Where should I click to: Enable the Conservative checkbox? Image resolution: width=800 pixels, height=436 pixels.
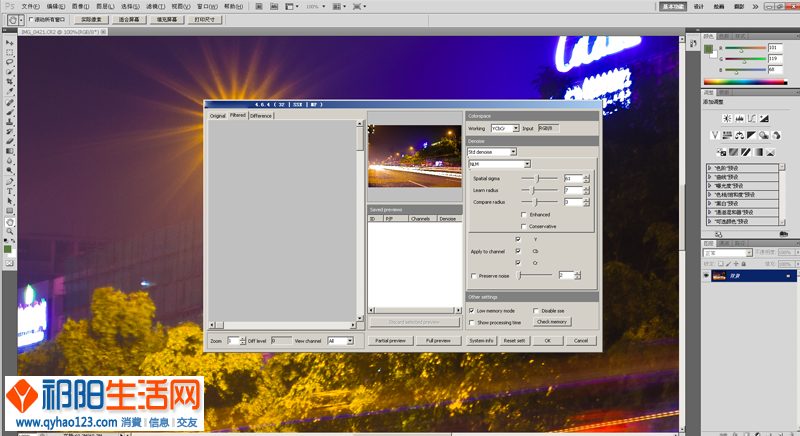(x=523, y=226)
